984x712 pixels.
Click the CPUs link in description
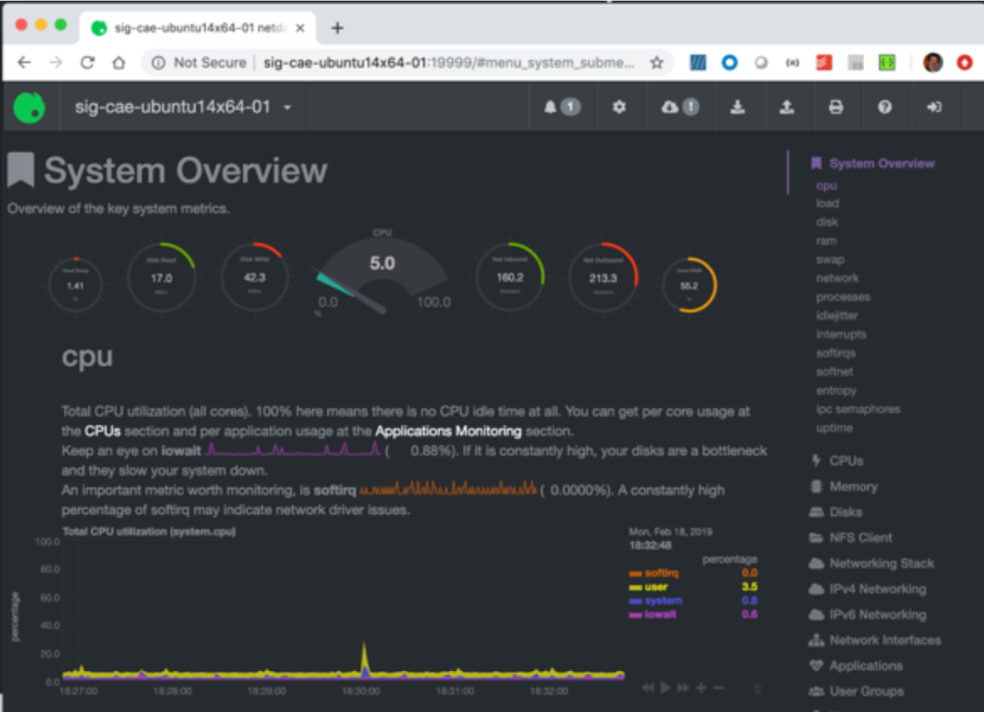(102, 432)
